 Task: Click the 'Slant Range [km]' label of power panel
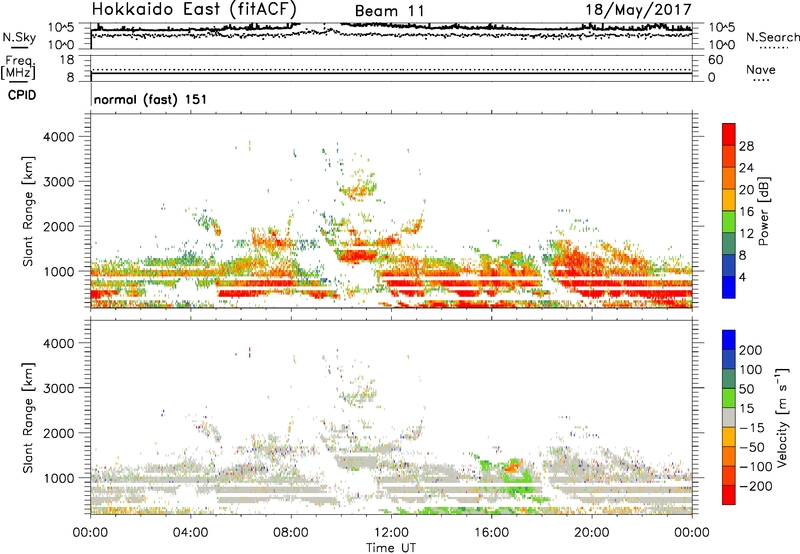pyautogui.click(x=28, y=211)
